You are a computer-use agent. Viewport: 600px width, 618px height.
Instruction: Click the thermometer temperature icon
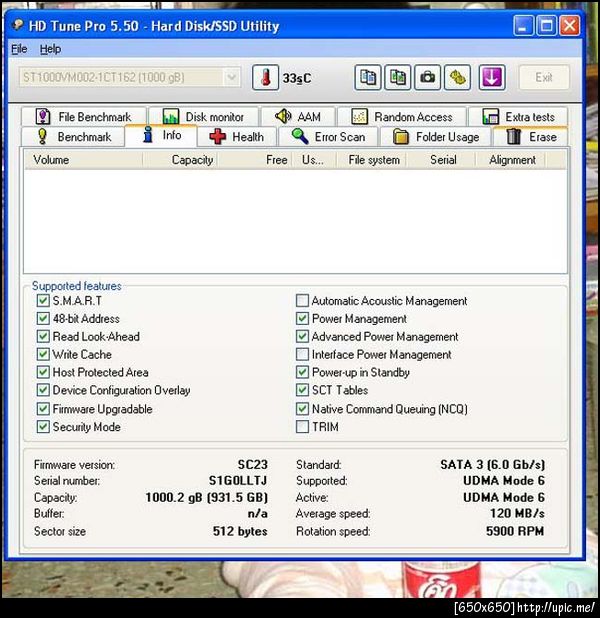pyautogui.click(x=265, y=78)
